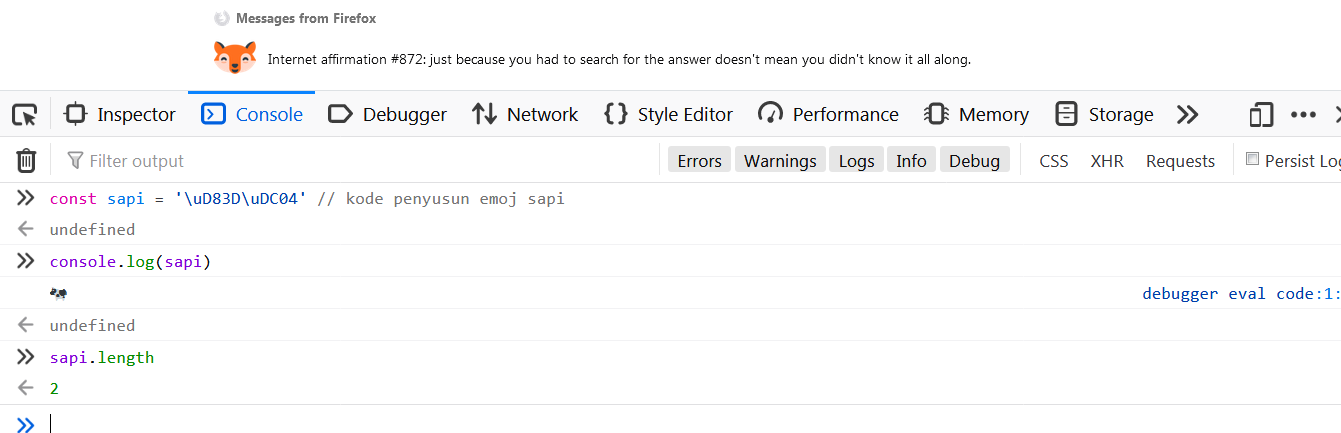Click the debugger eval code source link

point(1241,294)
